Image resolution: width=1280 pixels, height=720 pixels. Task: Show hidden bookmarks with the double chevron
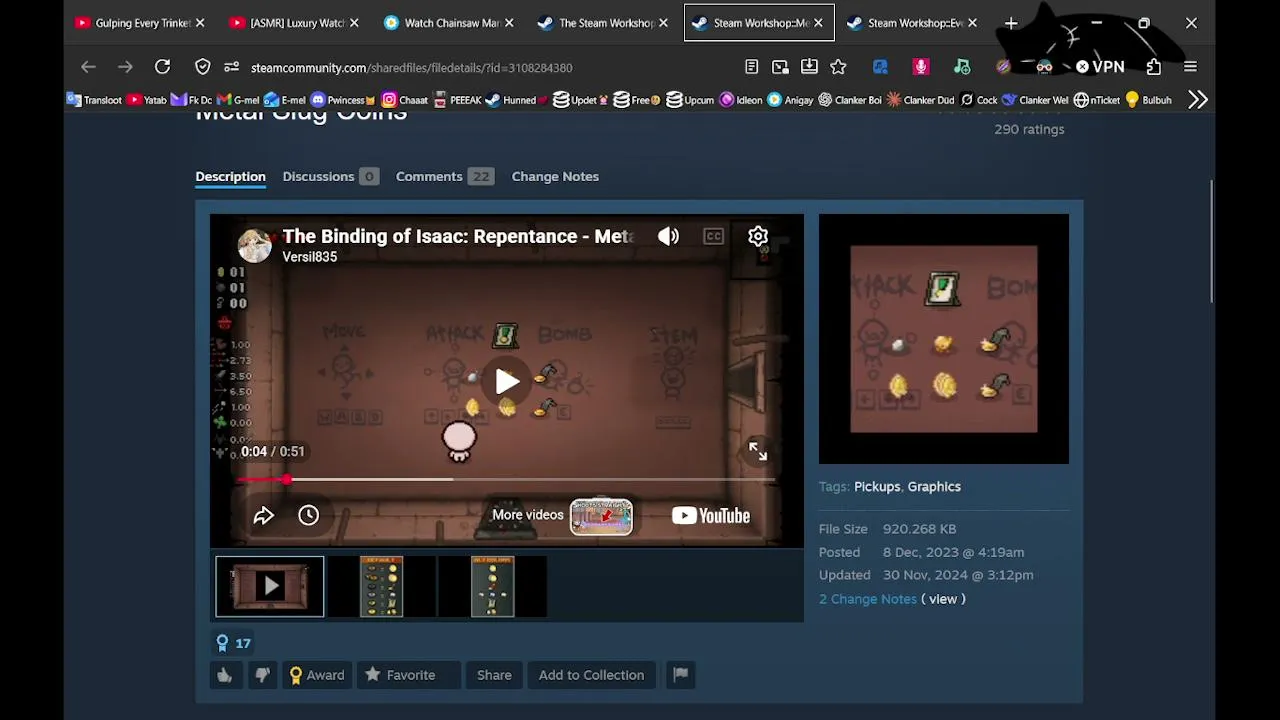(x=1198, y=100)
